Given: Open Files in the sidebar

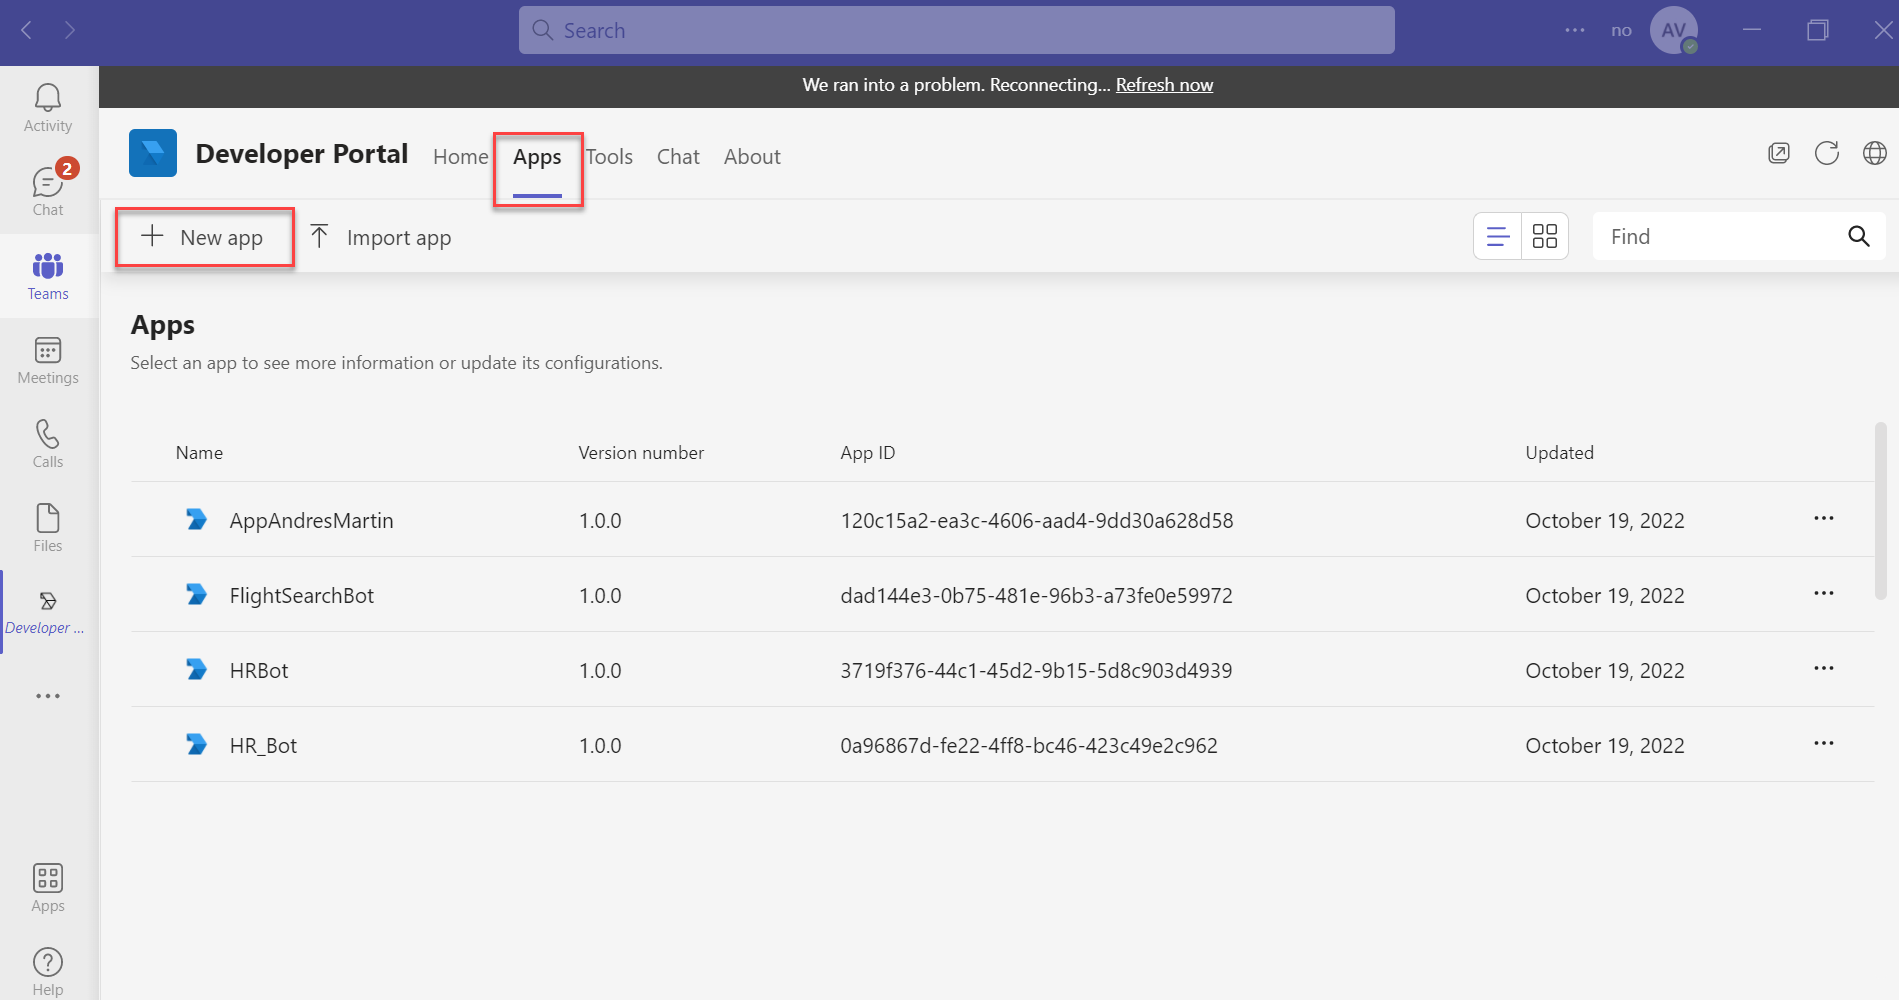Looking at the screenshot, I should [48, 528].
